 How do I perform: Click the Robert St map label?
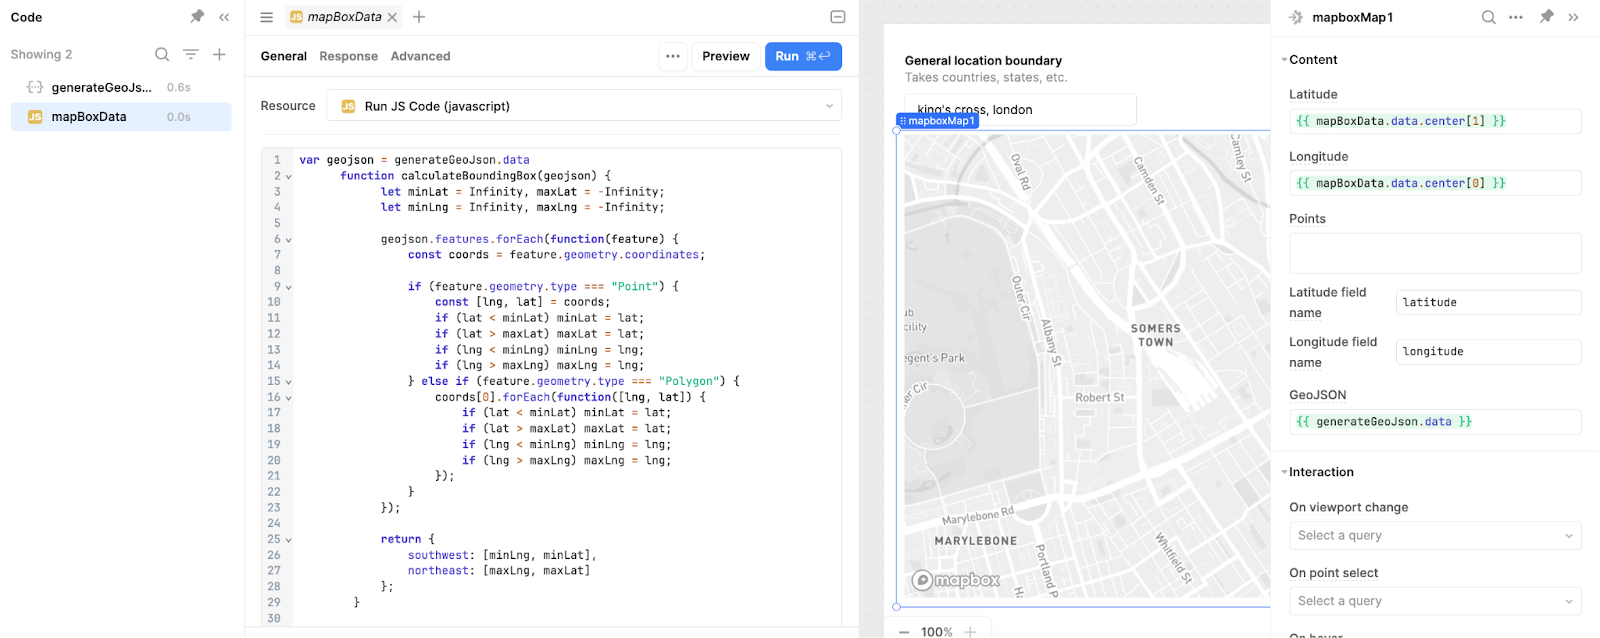pyautogui.click(x=1099, y=397)
